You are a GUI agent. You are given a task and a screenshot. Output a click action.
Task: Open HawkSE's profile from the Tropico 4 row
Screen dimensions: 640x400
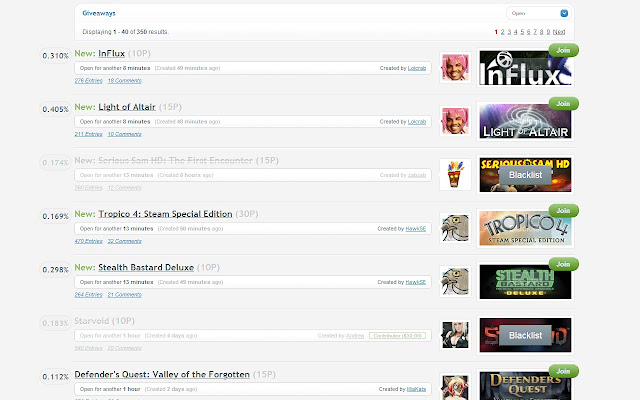(416, 229)
